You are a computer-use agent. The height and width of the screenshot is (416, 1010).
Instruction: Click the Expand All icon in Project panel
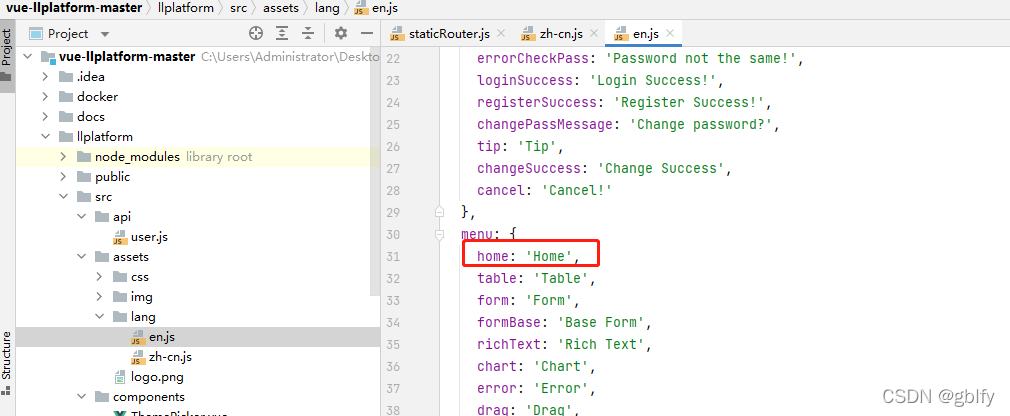click(282, 33)
